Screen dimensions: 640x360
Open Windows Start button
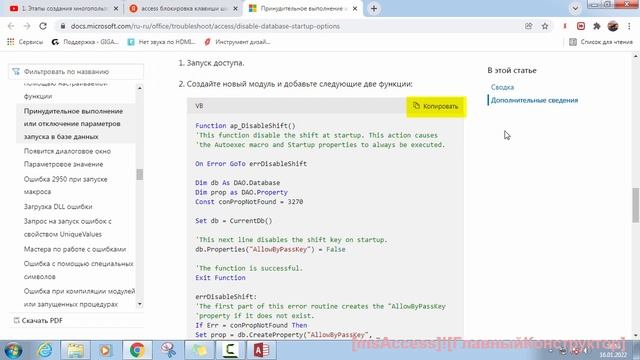13,350
